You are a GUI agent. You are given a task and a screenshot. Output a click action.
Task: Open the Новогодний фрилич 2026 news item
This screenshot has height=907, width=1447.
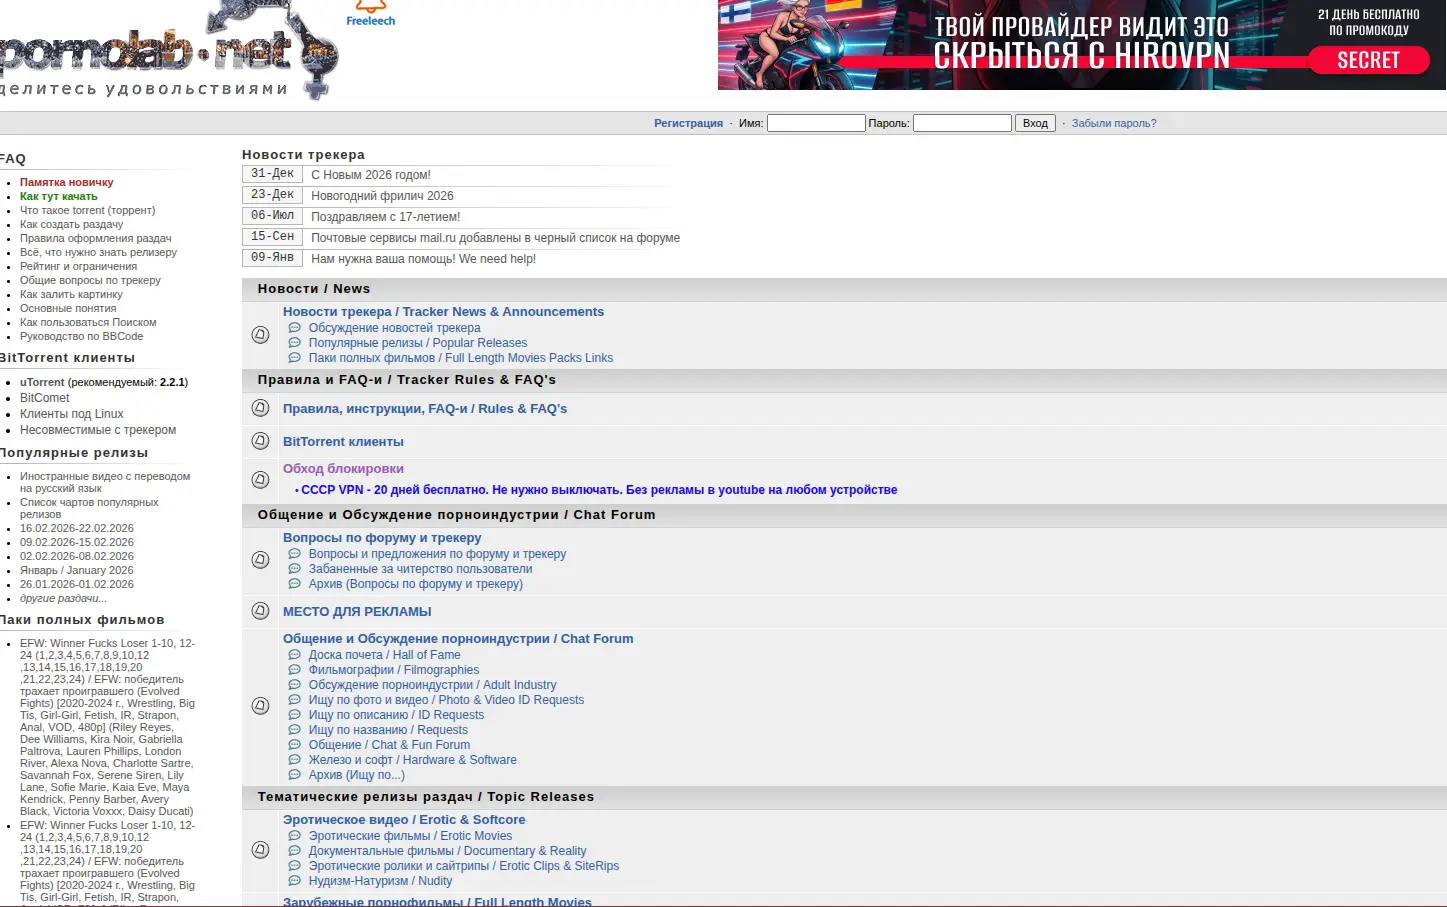[382, 196]
